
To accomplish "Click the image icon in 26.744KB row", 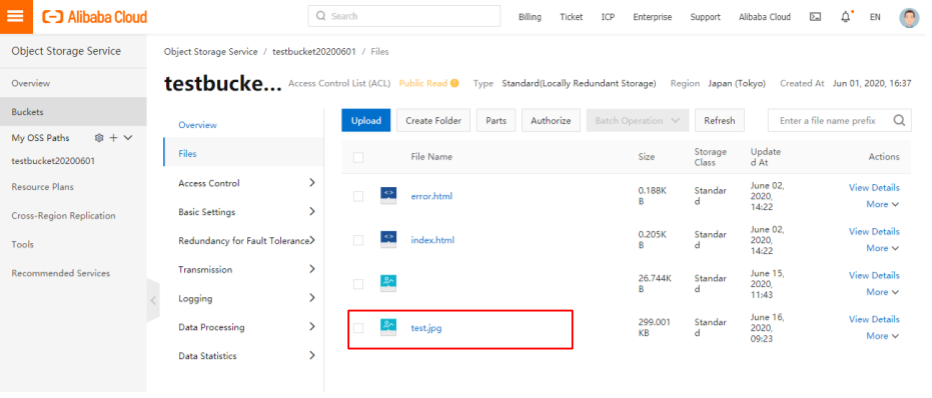I will [388, 284].
